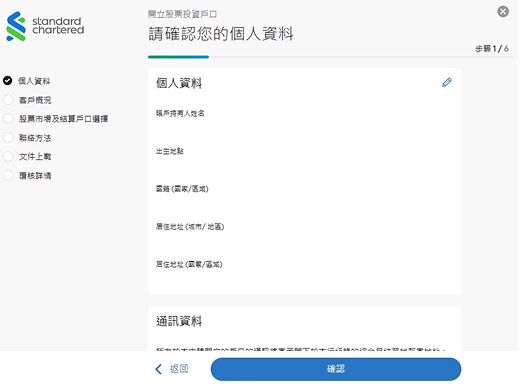Select the 覆核詳情 step circle
The width and height of the screenshot is (520, 390).
[8, 175]
